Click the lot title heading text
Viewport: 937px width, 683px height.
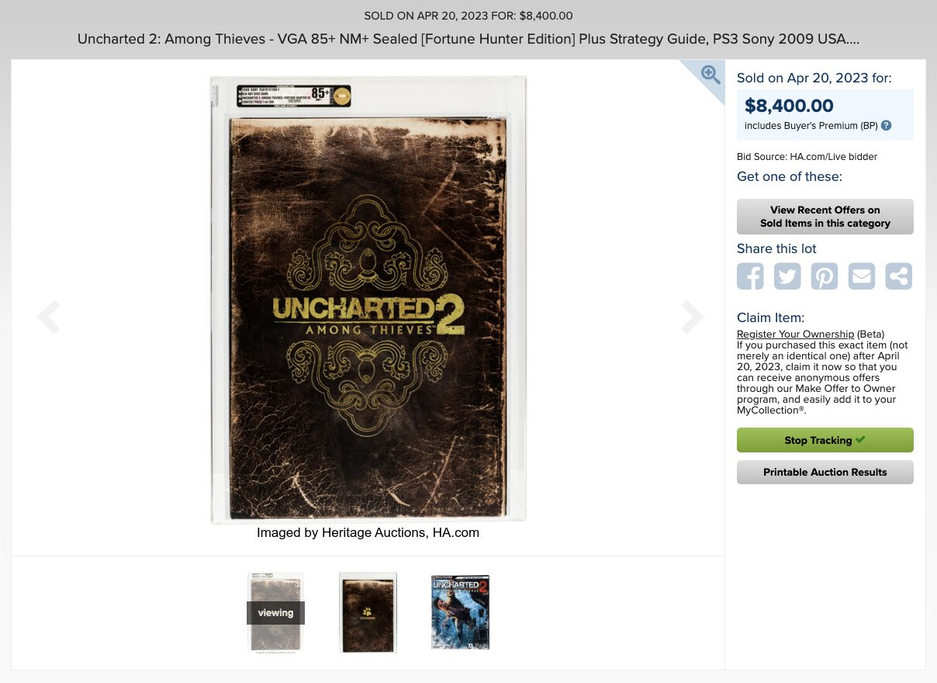click(468, 39)
